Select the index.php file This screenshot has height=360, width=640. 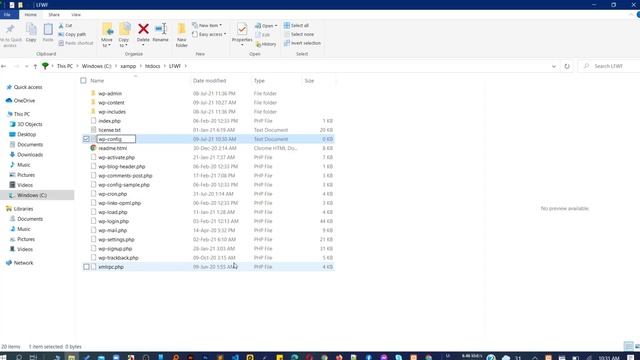208,121
